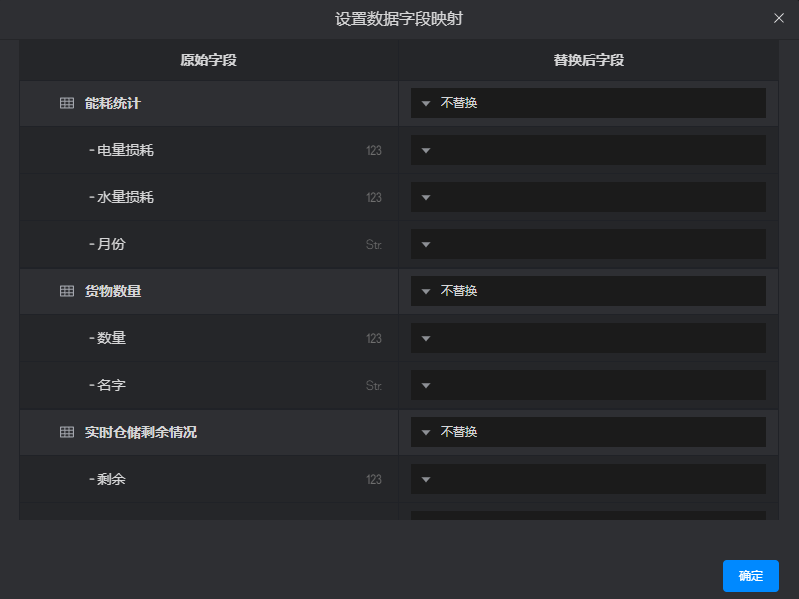
Task: Click the table icon beside 能耗统计
Action: tap(67, 103)
